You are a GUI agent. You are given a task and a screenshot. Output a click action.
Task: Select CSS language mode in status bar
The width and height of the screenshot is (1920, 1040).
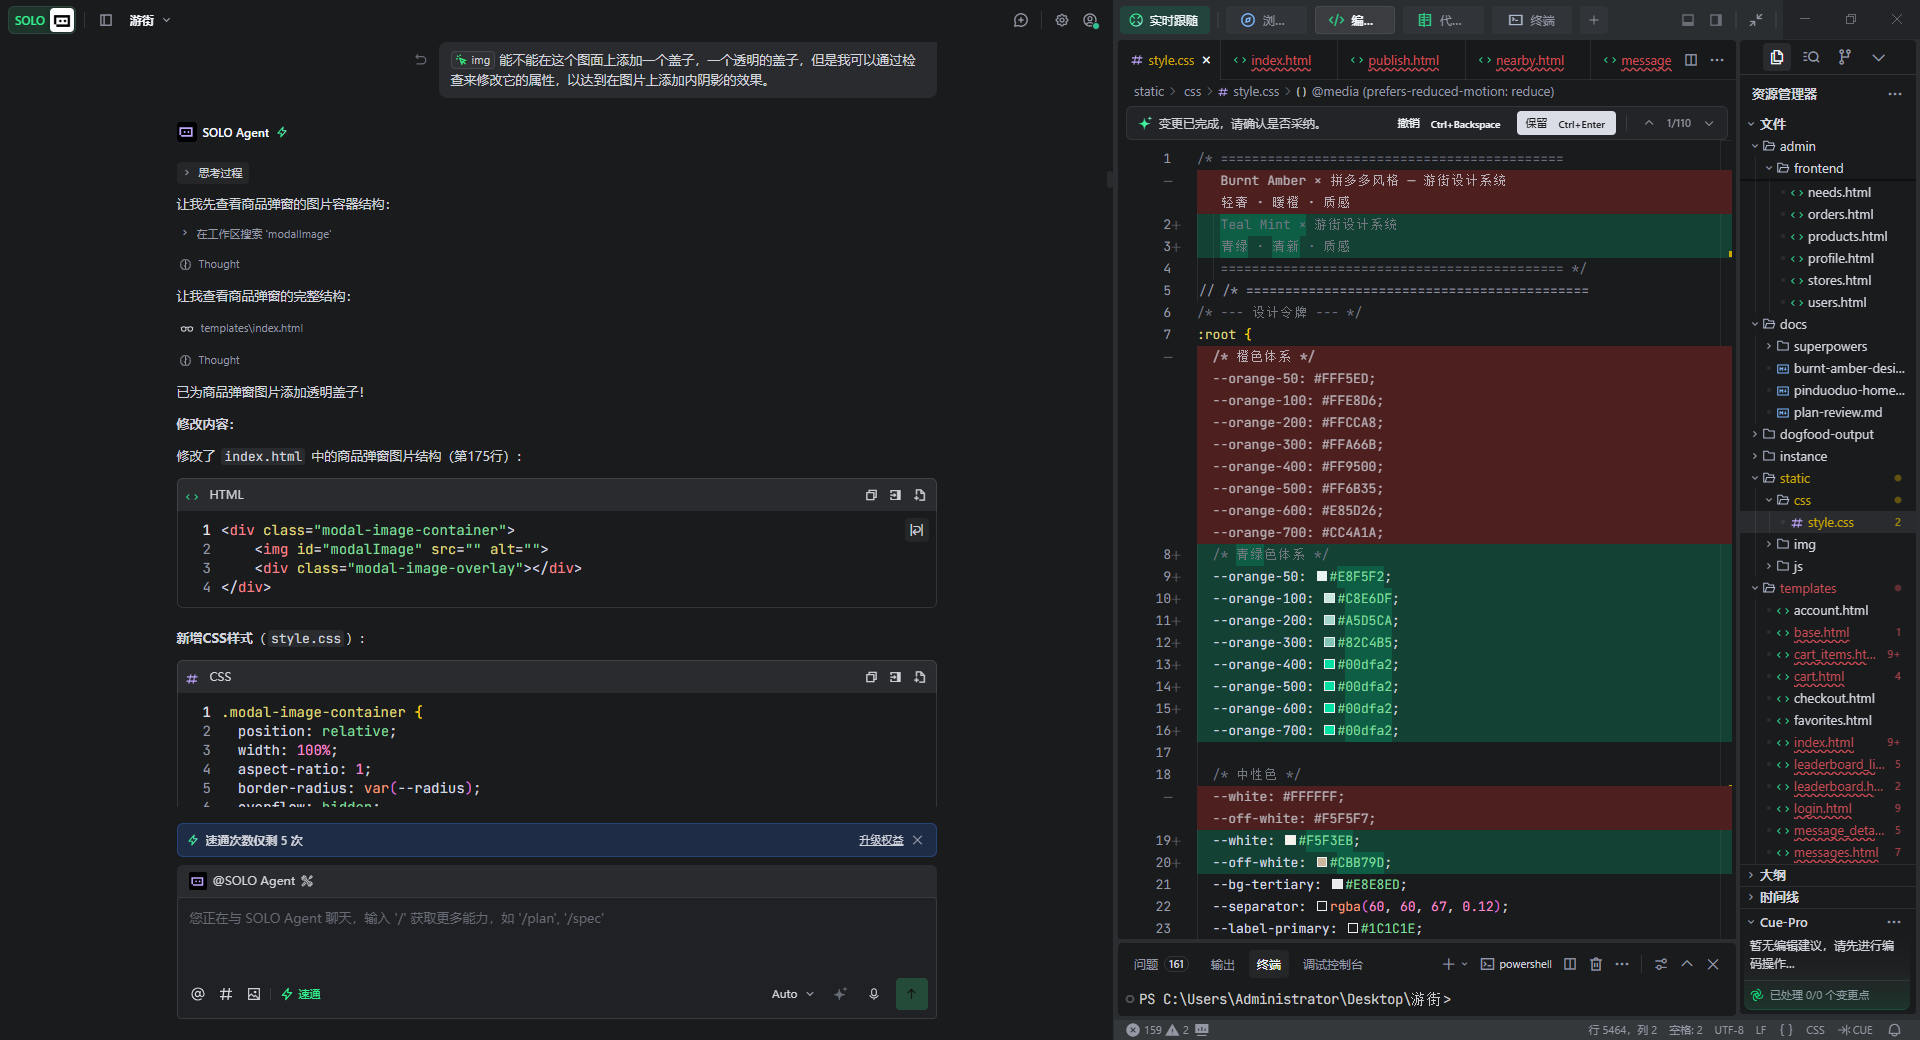[1815, 1030]
